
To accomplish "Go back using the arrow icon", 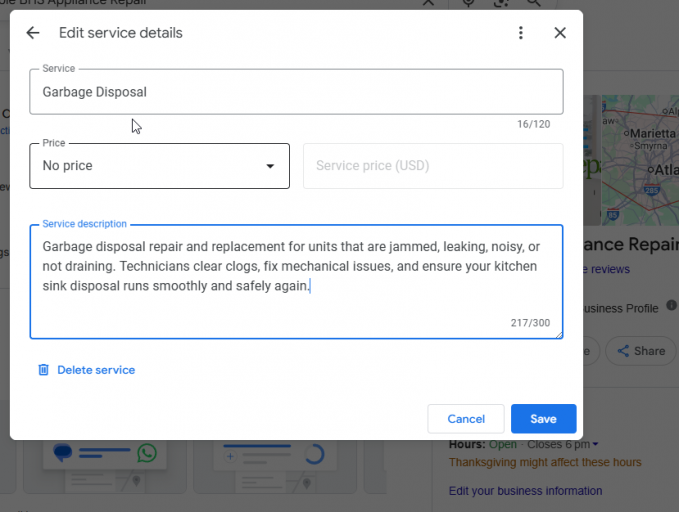I will 33,33.
